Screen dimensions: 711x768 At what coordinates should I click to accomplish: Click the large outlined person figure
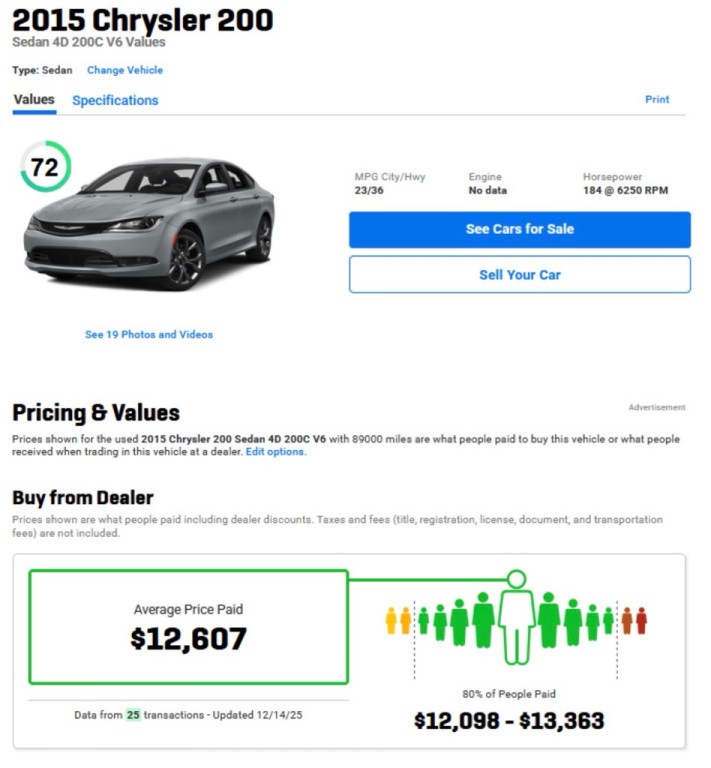tap(516, 626)
